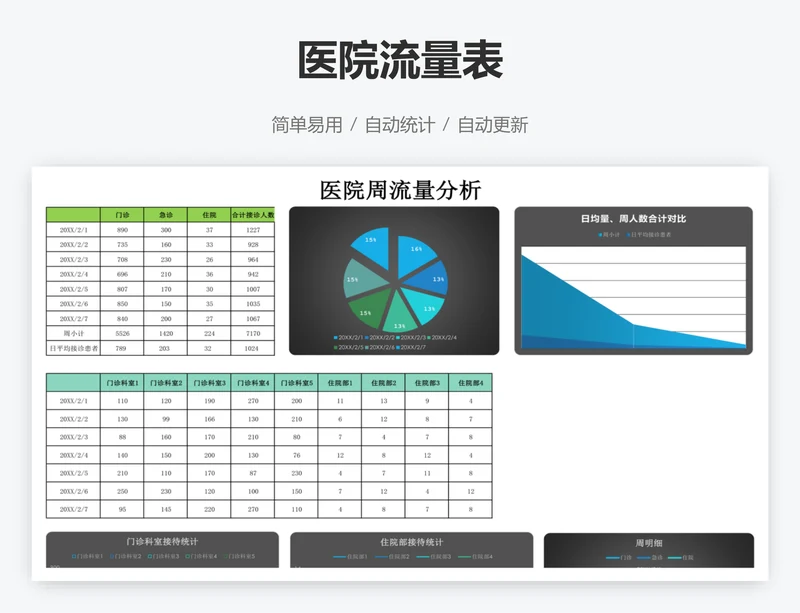Select the 急诊 column header
The height and width of the screenshot is (613, 800).
[x=166, y=215]
